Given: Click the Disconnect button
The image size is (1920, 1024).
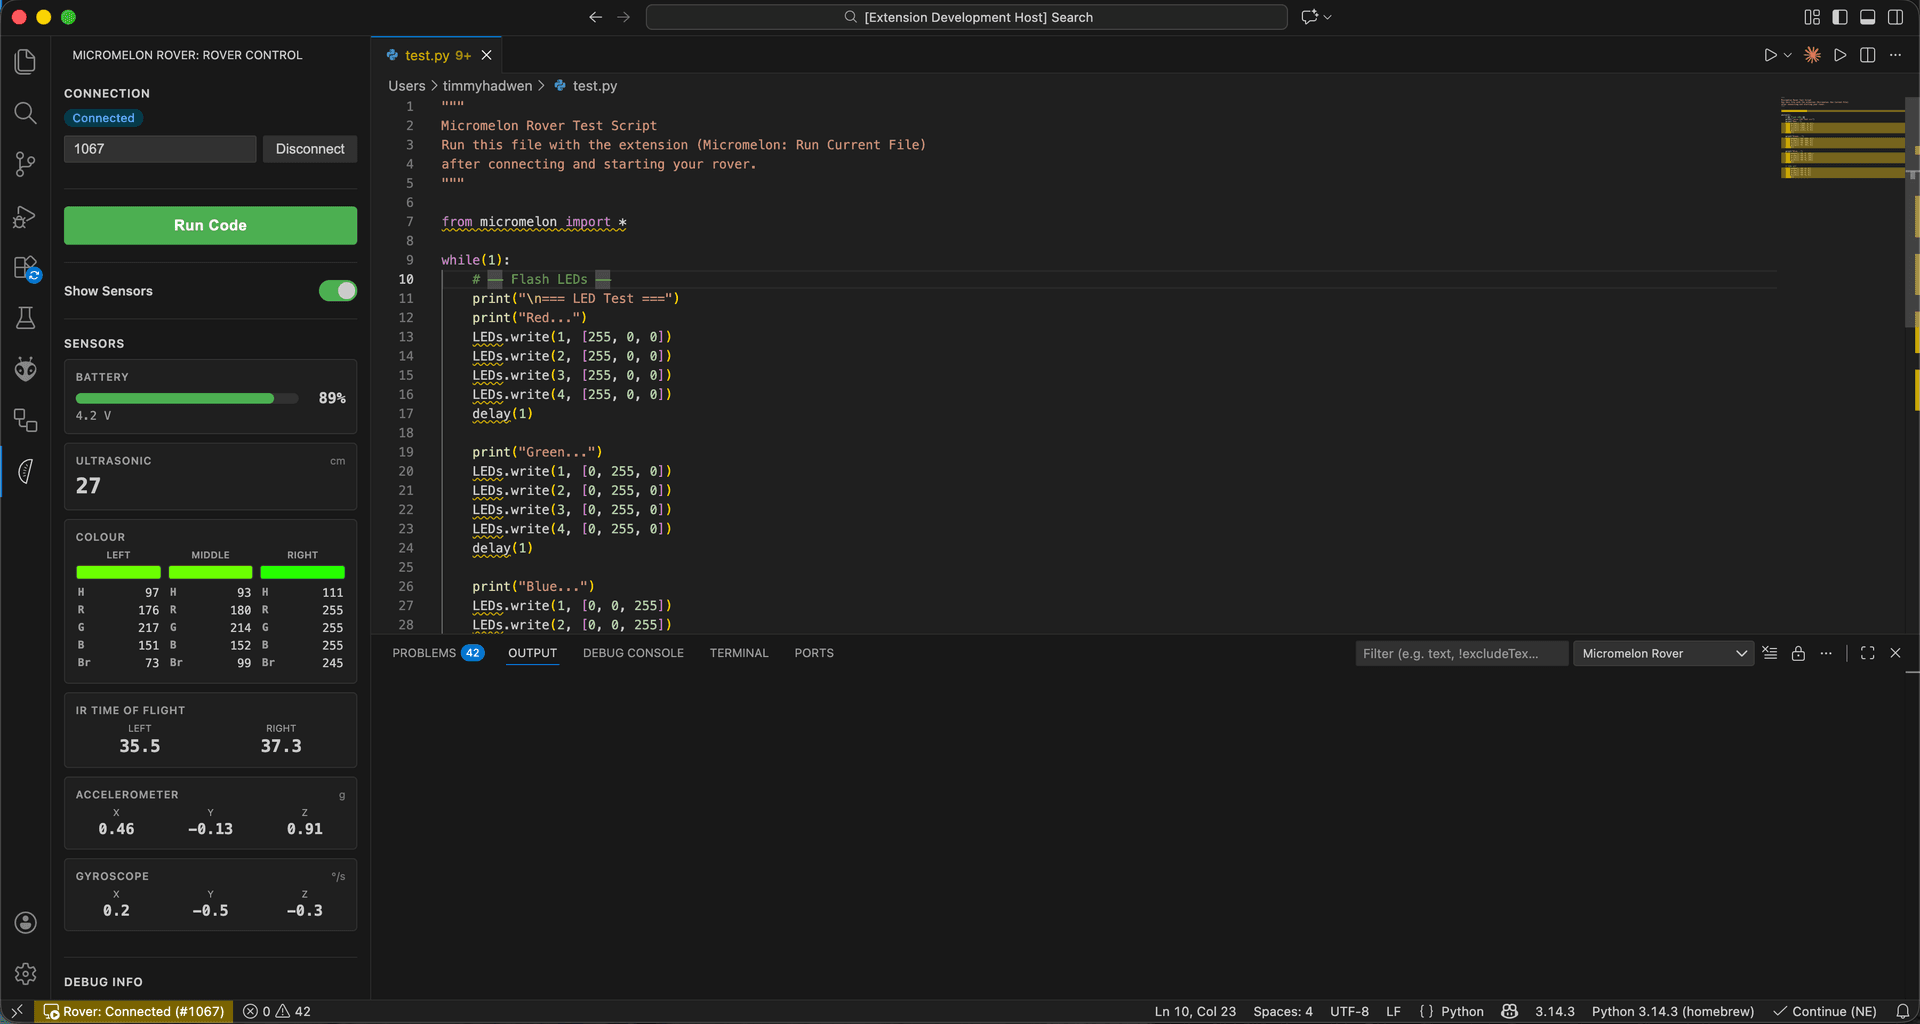Looking at the screenshot, I should click(x=309, y=148).
